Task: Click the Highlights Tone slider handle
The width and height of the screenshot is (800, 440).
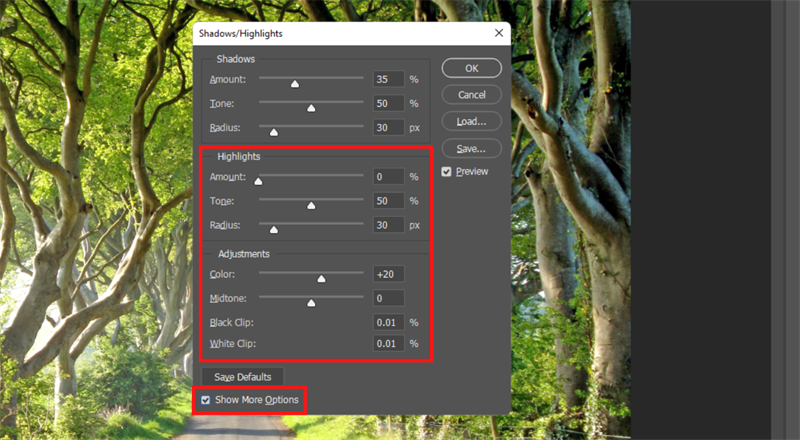Action: point(311,205)
